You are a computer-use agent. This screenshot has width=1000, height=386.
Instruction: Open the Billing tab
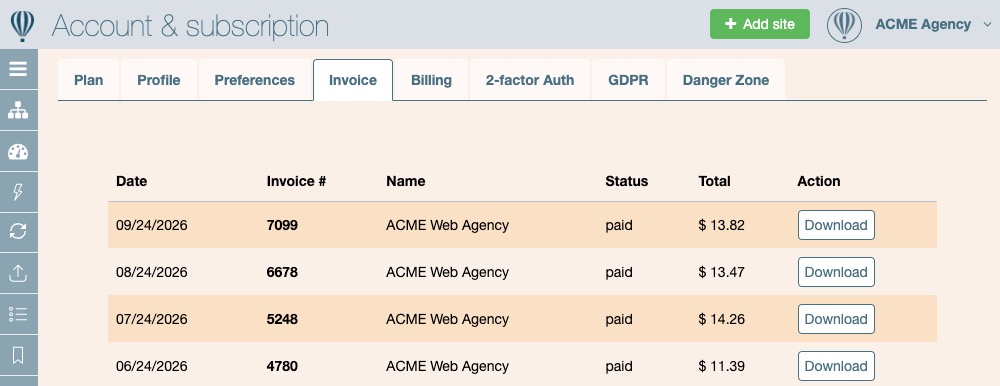(x=431, y=80)
